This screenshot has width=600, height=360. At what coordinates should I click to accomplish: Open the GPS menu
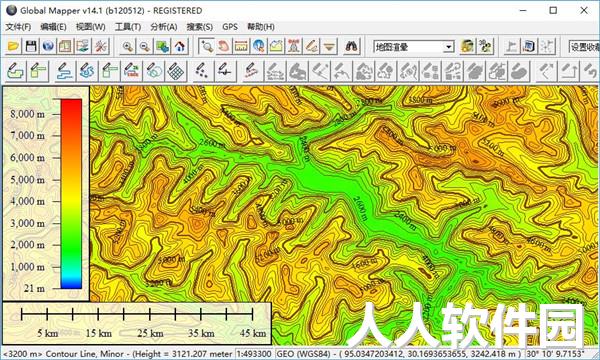(230, 27)
